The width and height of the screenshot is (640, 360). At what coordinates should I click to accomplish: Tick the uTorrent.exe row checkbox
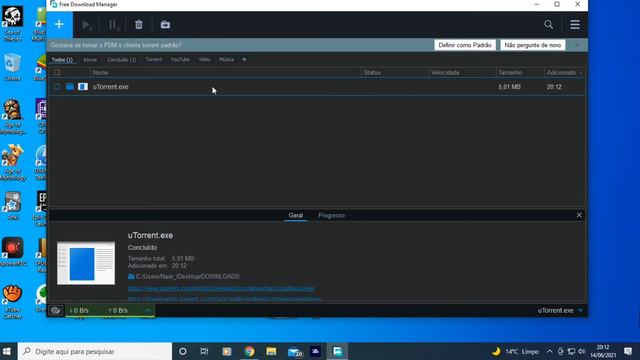[x=57, y=87]
